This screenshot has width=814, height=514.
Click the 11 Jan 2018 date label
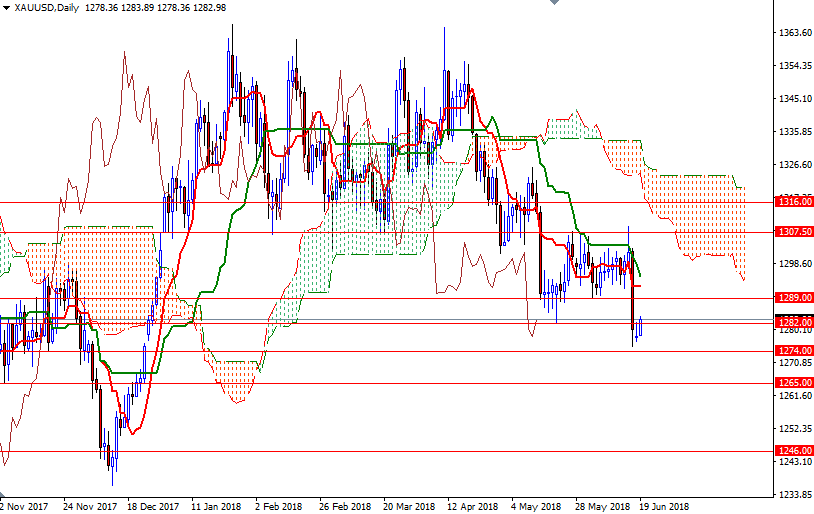click(216, 506)
